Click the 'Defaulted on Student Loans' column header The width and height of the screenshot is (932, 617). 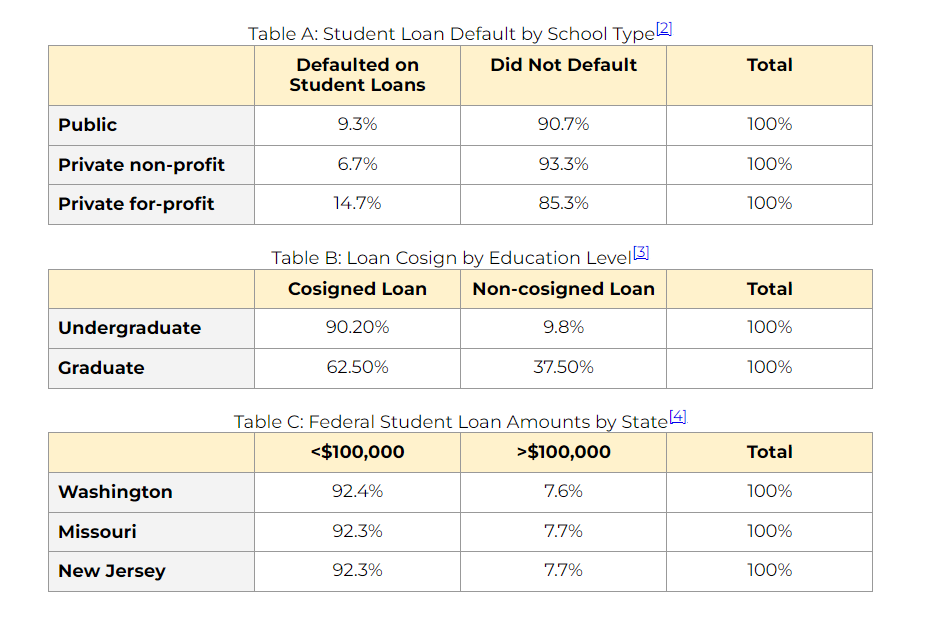[357, 75]
